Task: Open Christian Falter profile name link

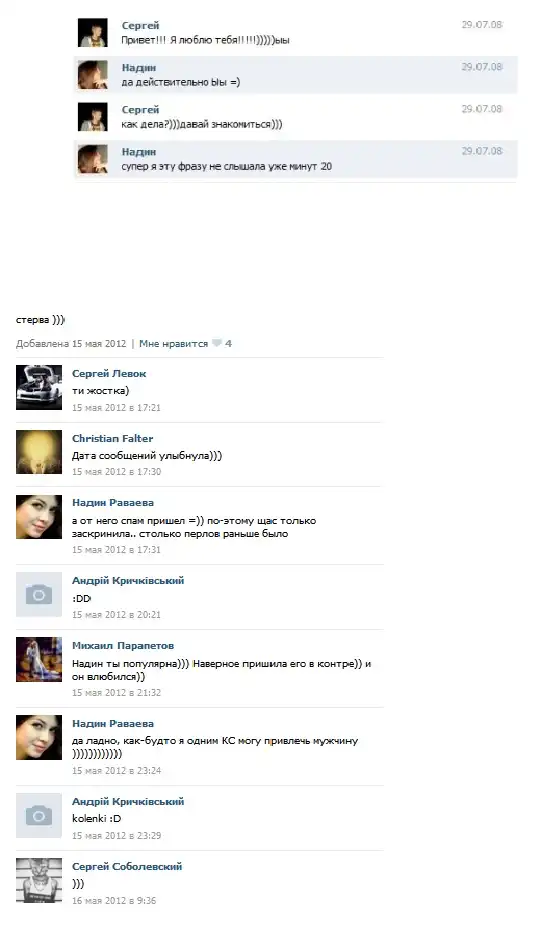Action: click(113, 438)
